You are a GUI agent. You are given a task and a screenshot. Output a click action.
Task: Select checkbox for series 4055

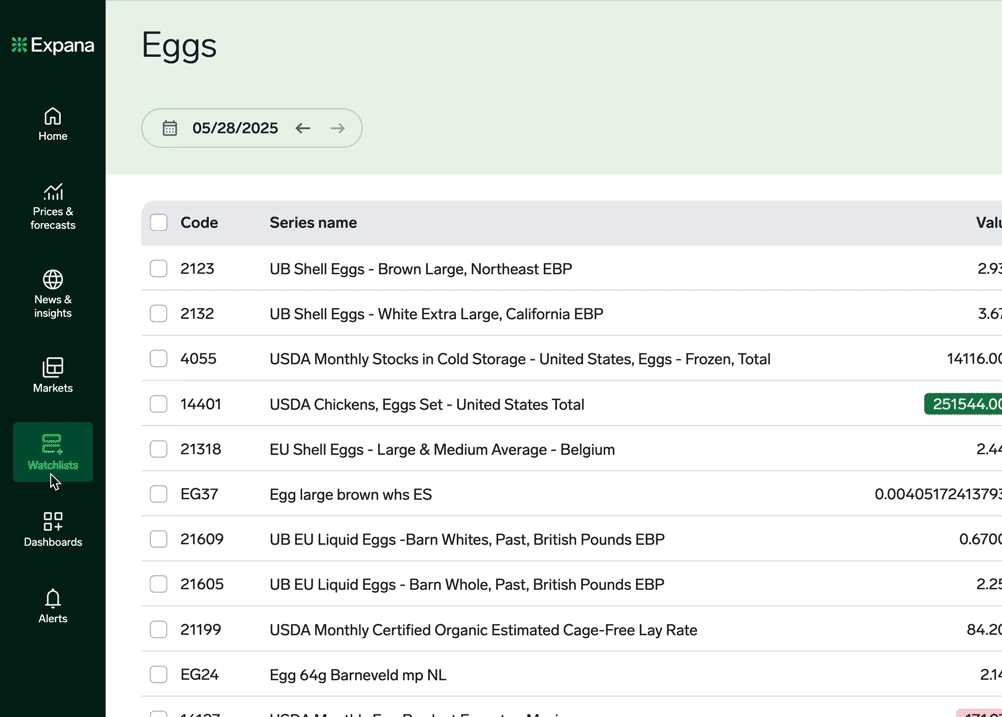(158, 358)
